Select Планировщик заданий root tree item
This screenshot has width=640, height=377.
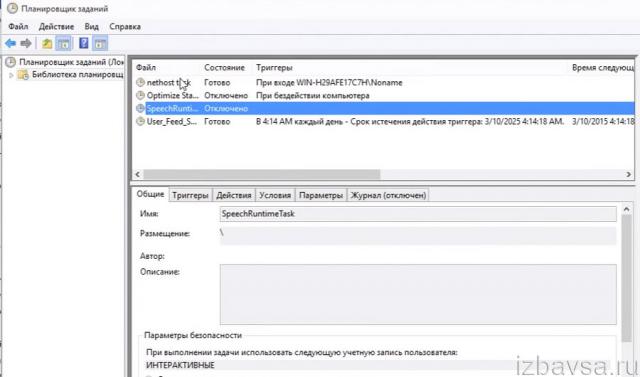71,62
